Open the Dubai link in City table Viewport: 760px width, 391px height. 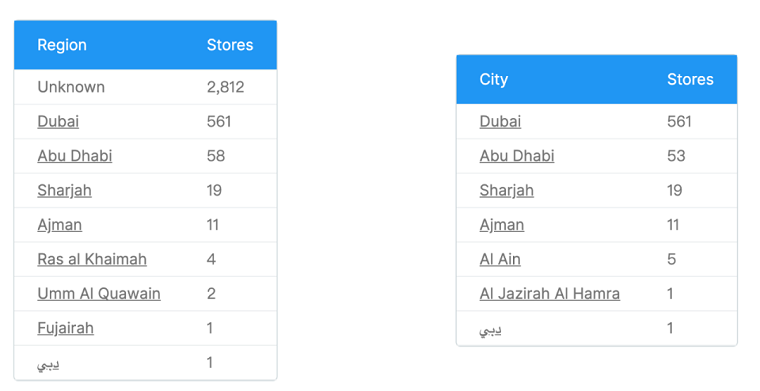tap(500, 122)
